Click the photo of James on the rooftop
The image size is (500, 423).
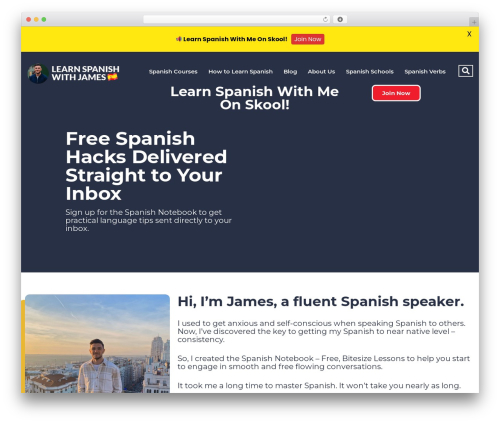tap(97, 343)
